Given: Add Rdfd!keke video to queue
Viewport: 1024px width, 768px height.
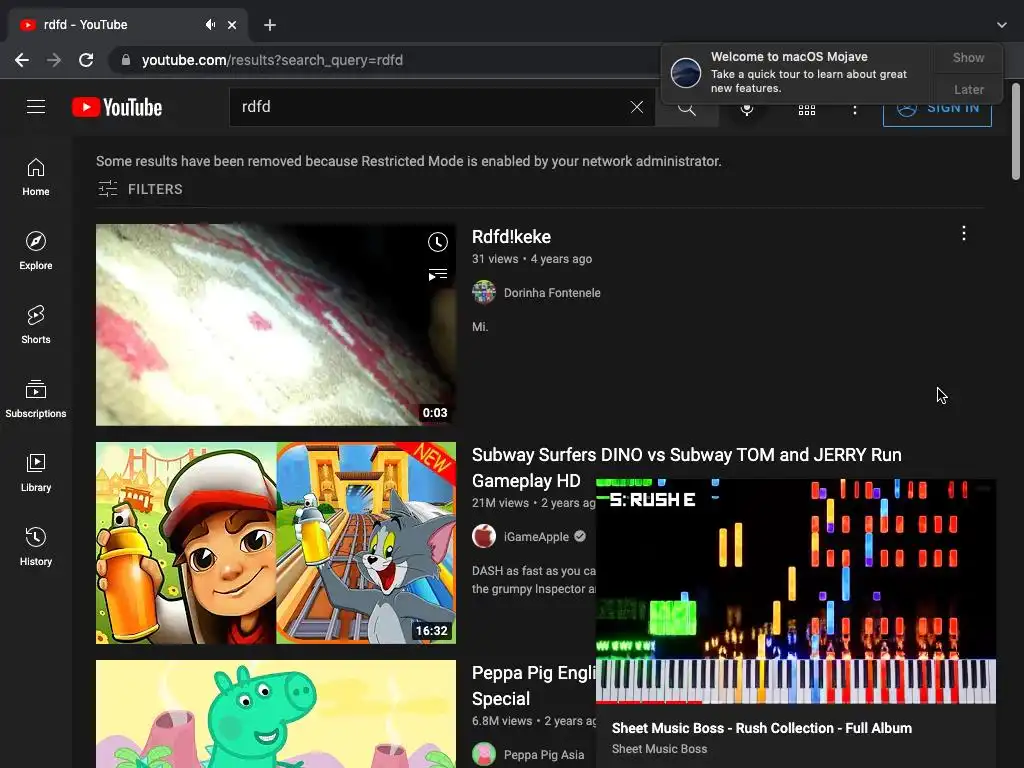Looking at the screenshot, I should tap(438, 274).
